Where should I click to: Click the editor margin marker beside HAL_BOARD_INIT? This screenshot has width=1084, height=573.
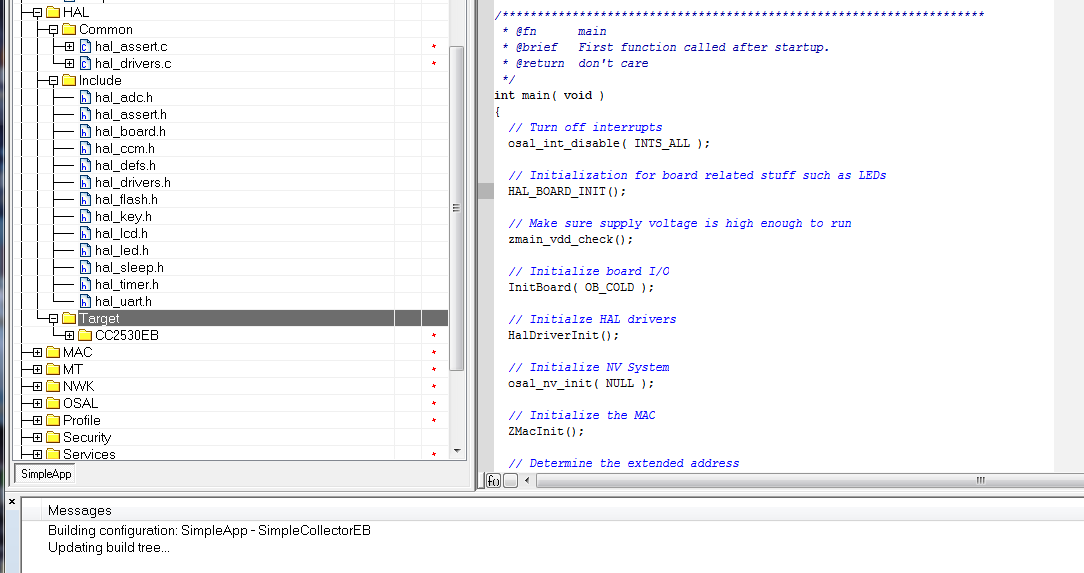486,191
